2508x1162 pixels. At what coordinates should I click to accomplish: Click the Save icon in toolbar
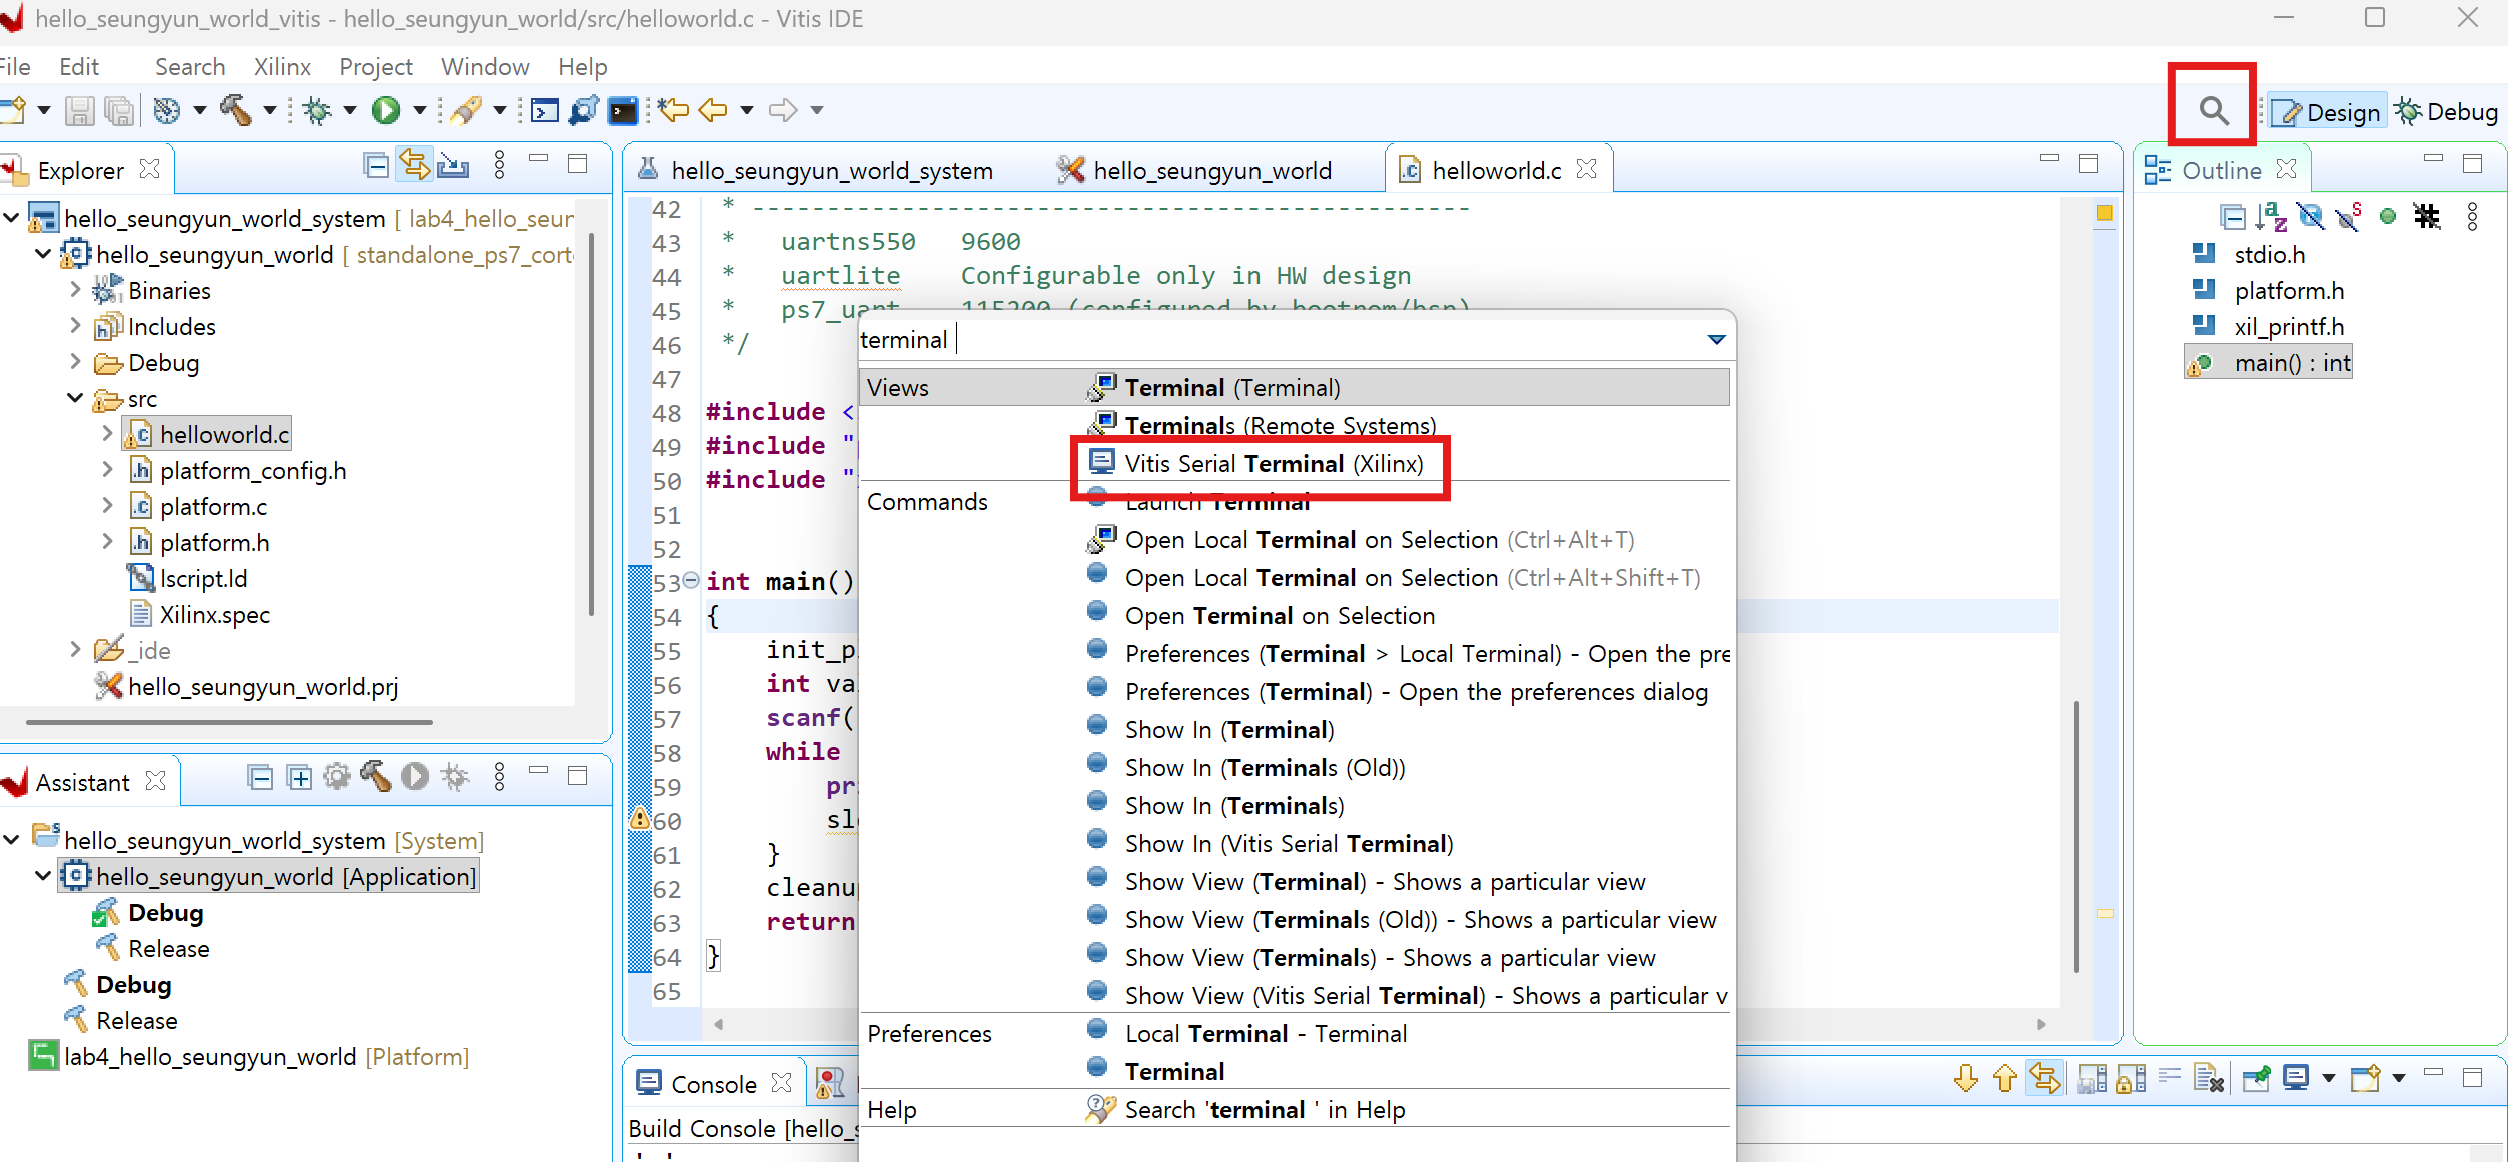(79, 110)
